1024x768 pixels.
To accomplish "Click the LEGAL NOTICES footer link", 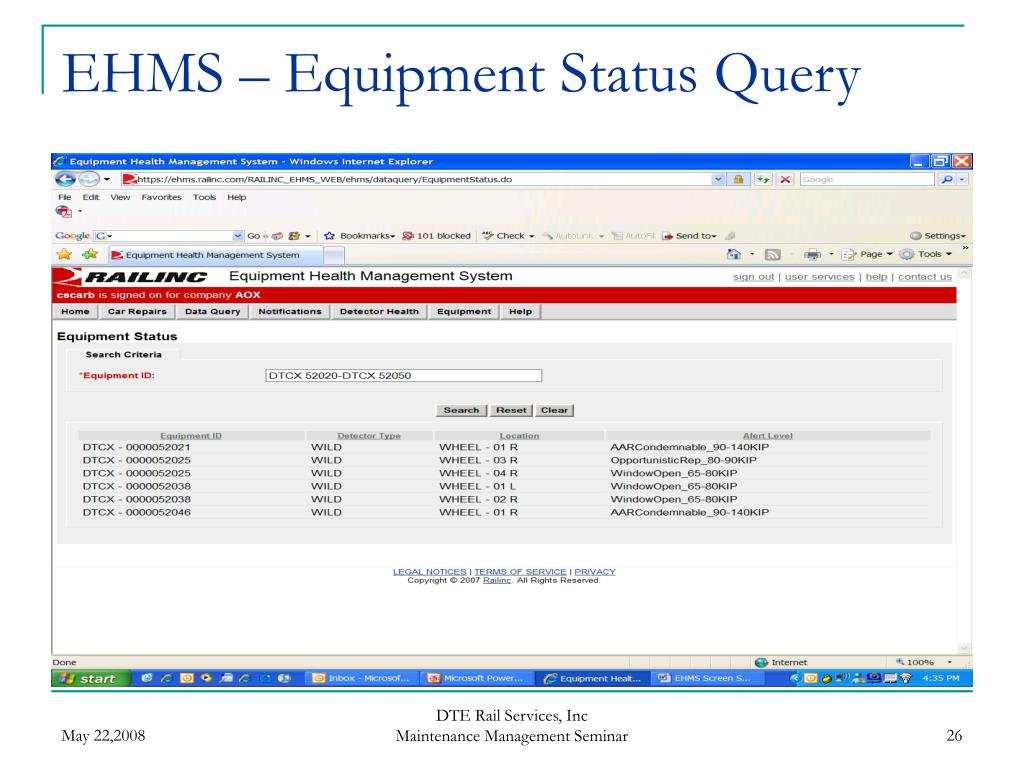I will [429, 571].
